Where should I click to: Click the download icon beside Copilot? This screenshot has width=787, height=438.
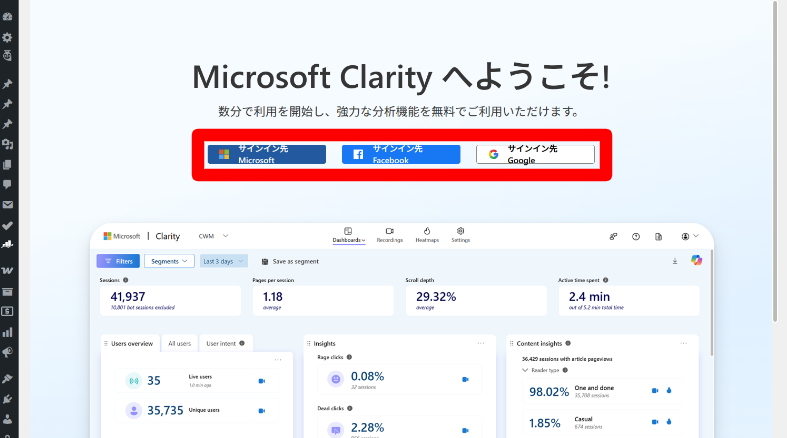point(675,261)
